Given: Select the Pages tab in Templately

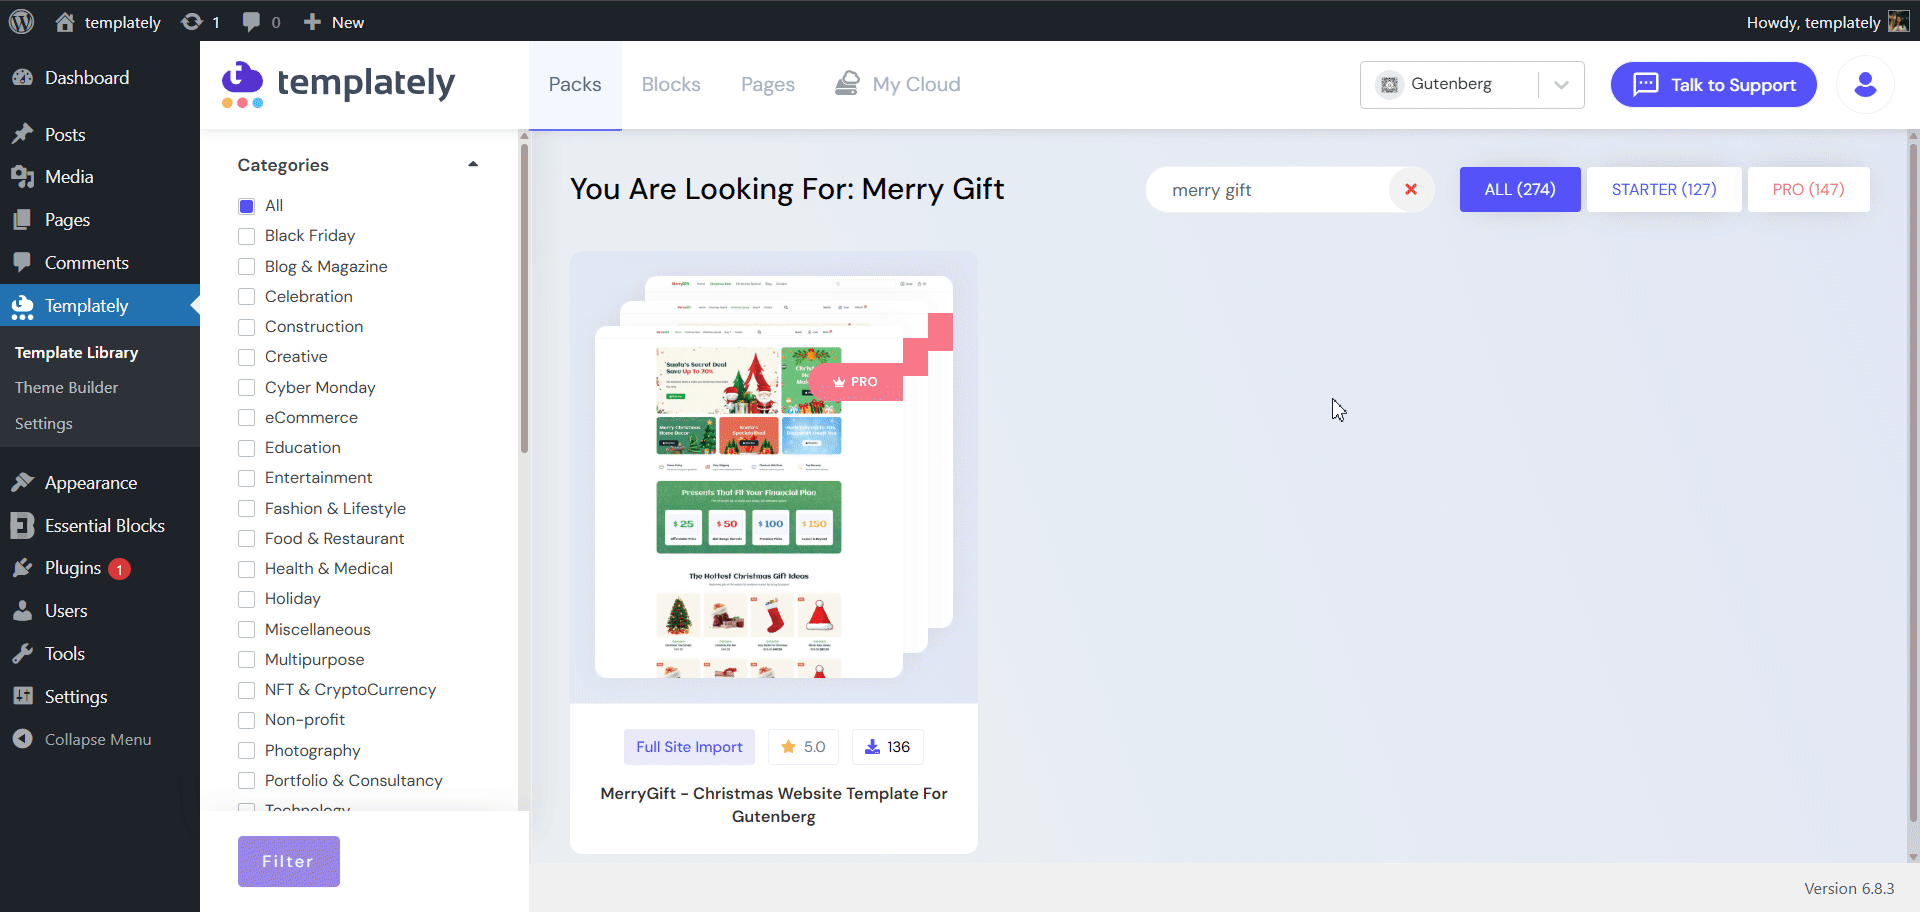Looking at the screenshot, I should click(767, 84).
